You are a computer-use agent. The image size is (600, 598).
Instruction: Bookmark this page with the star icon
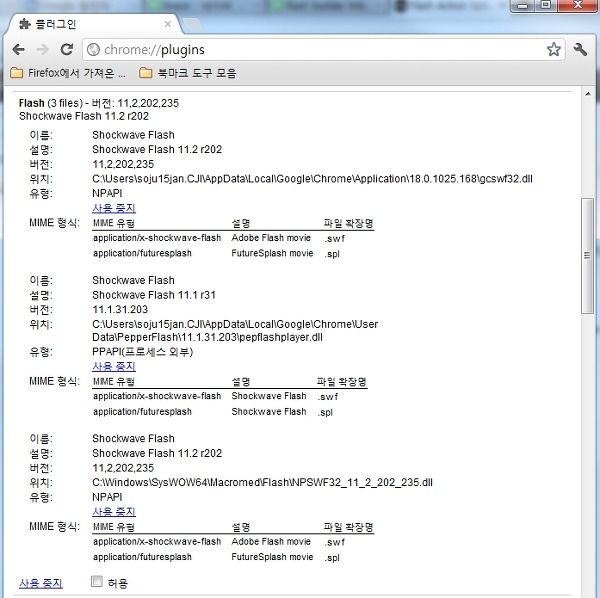click(553, 49)
